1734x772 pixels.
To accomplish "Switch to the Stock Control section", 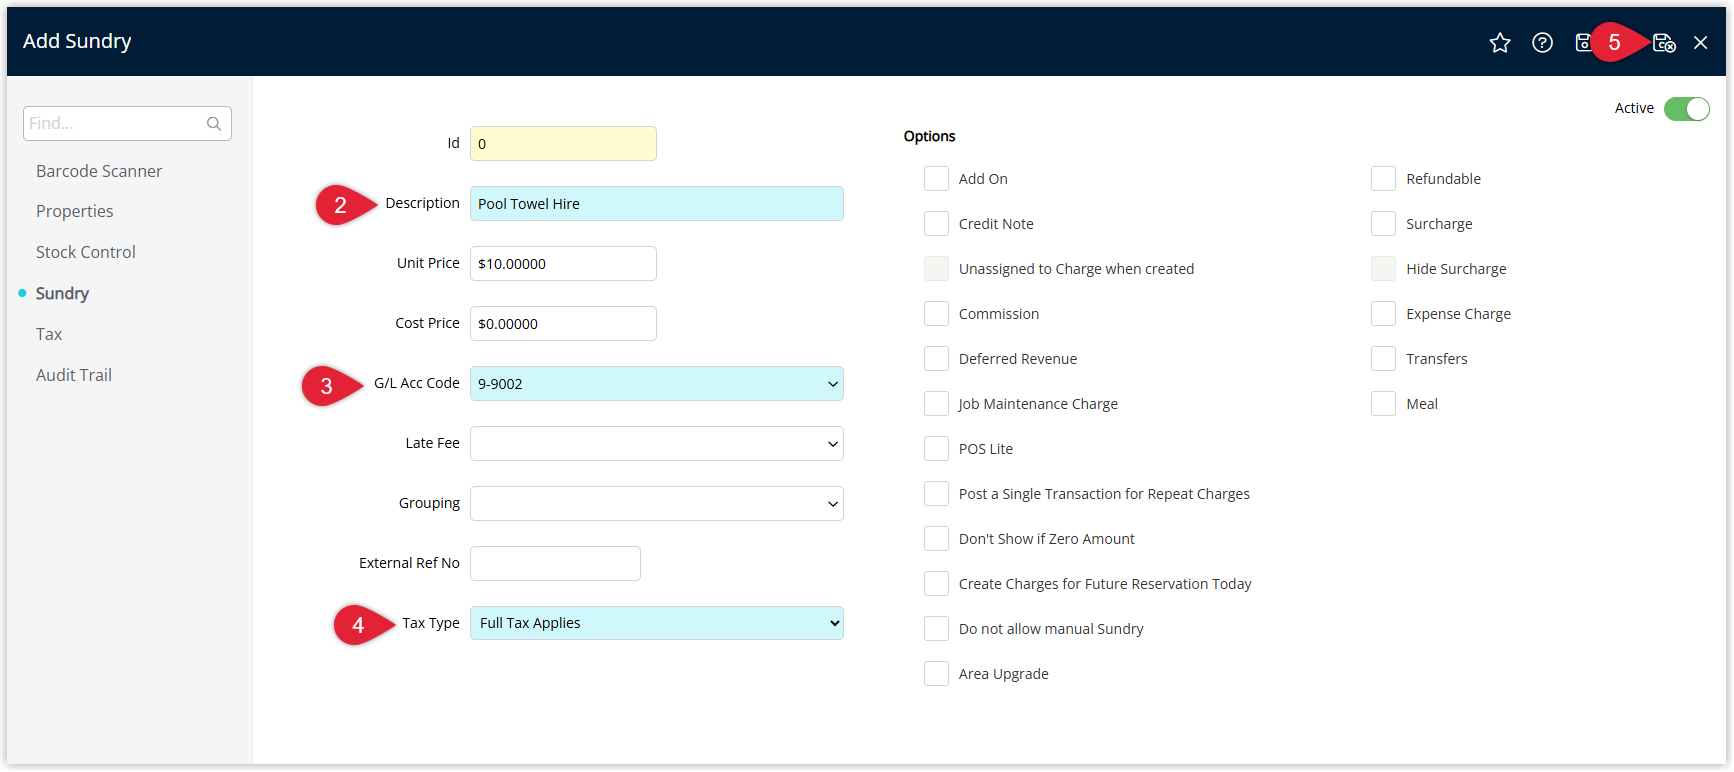I will tap(86, 253).
